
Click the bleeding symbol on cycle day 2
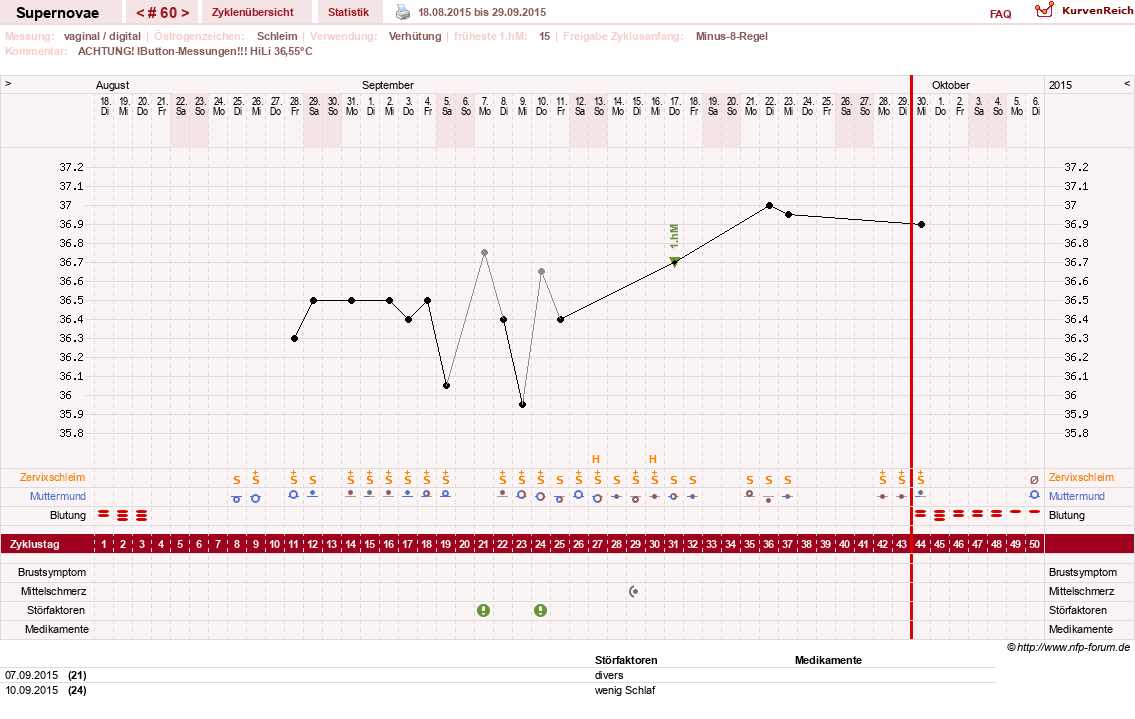pos(122,516)
